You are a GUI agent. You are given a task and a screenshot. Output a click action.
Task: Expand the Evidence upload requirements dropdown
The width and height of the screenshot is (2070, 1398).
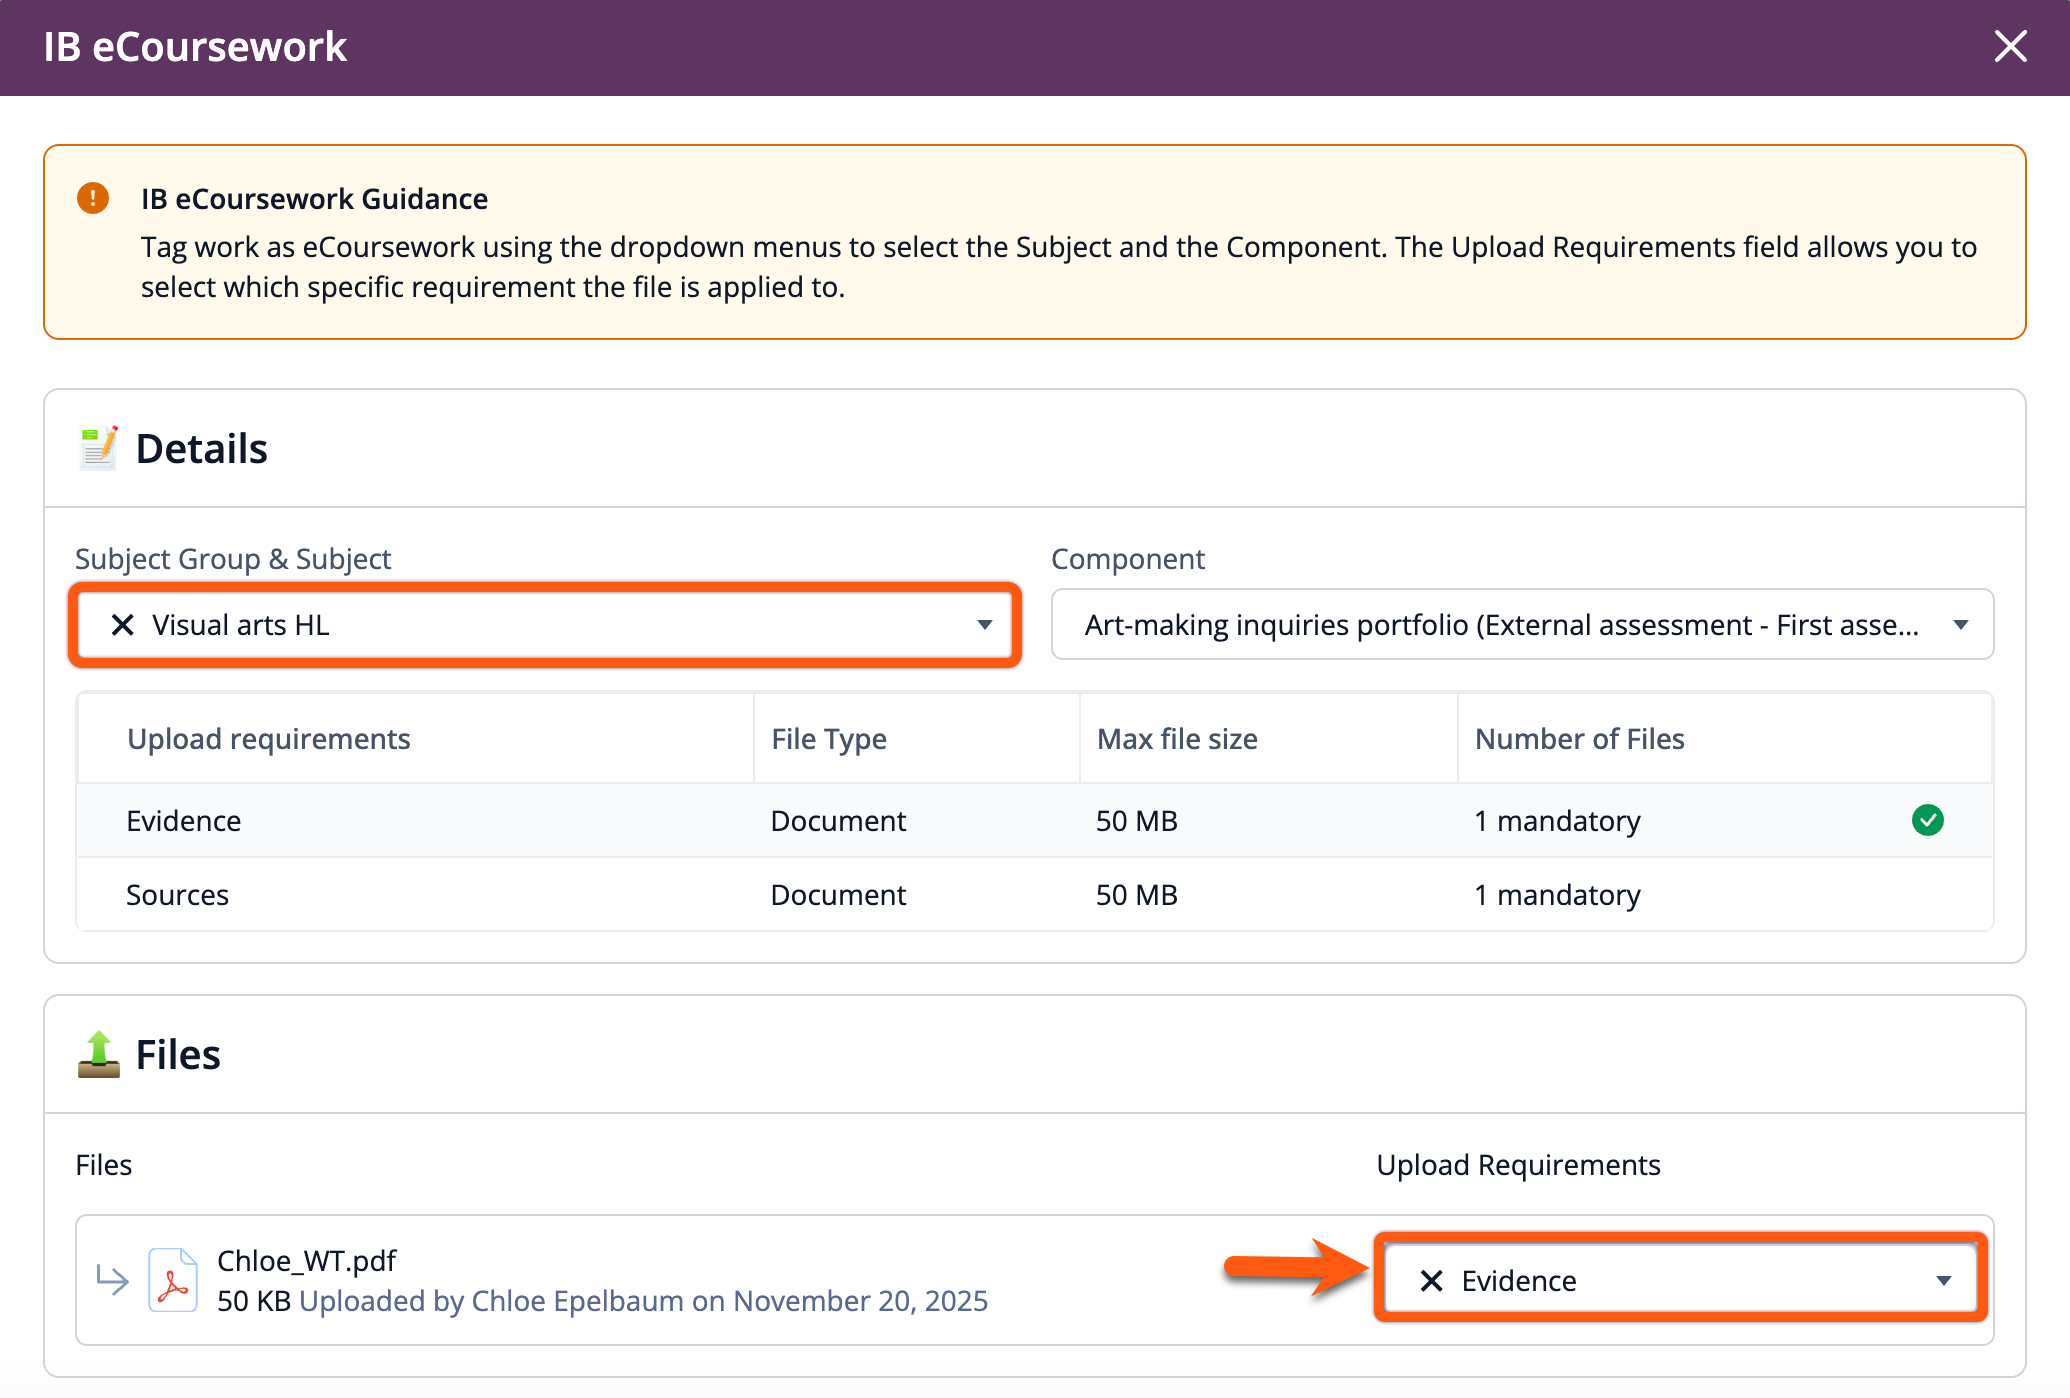click(x=1943, y=1281)
